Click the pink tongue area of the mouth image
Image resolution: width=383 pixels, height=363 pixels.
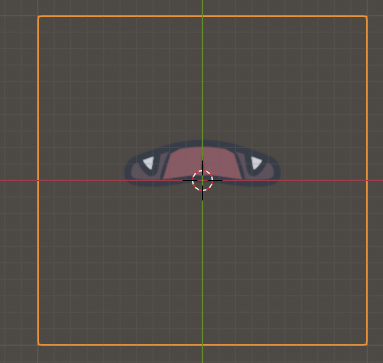click(x=202, y=163)
